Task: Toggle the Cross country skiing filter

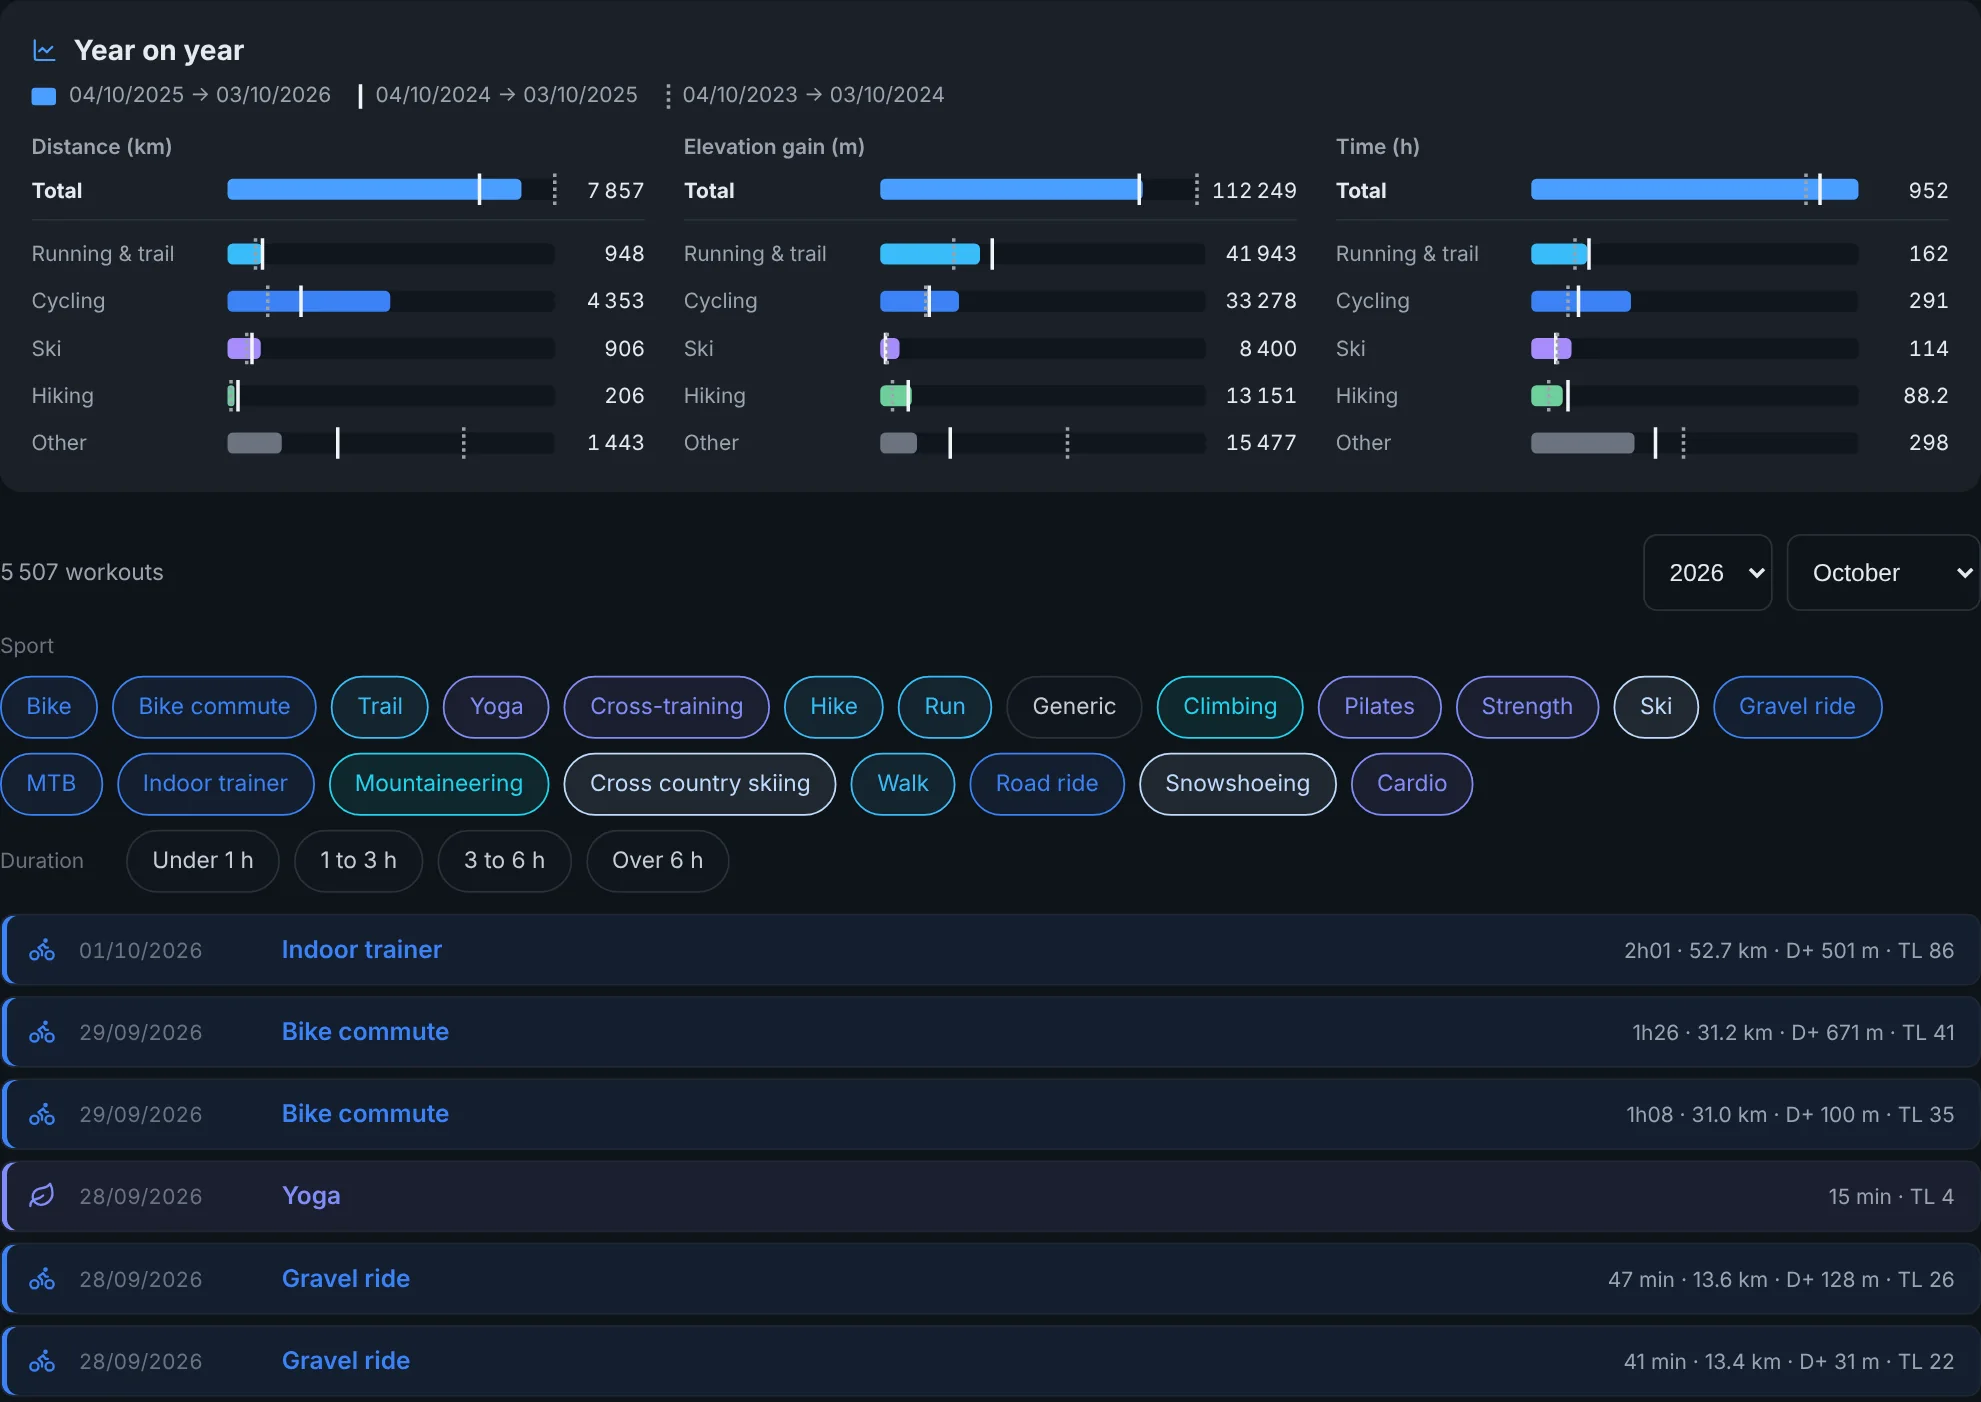Action: (x=700, y=784)
